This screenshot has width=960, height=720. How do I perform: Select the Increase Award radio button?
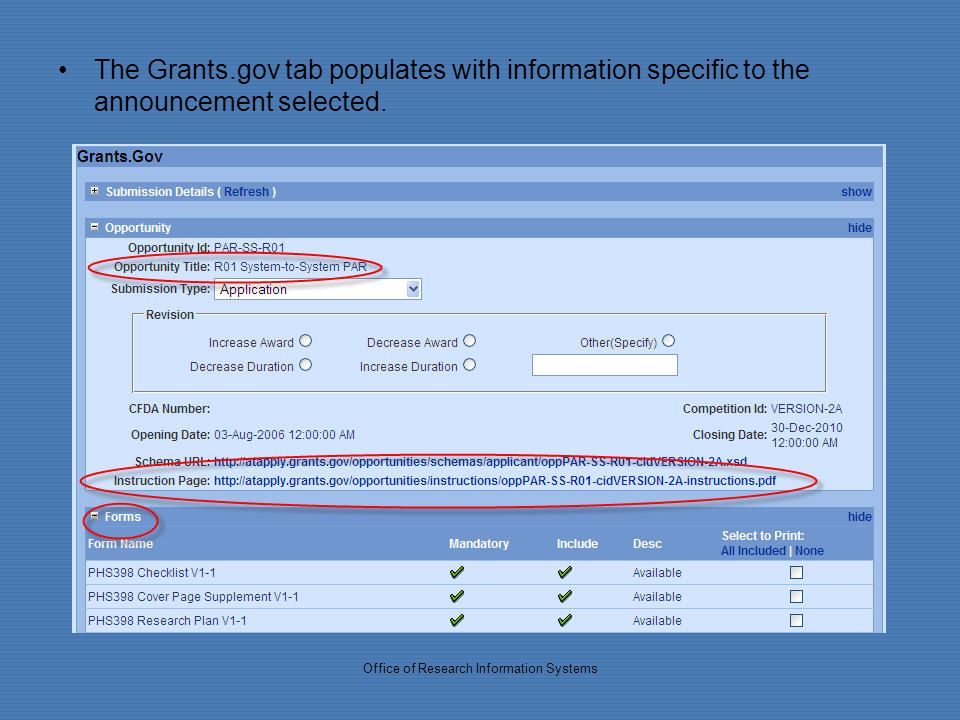point(306,341)
